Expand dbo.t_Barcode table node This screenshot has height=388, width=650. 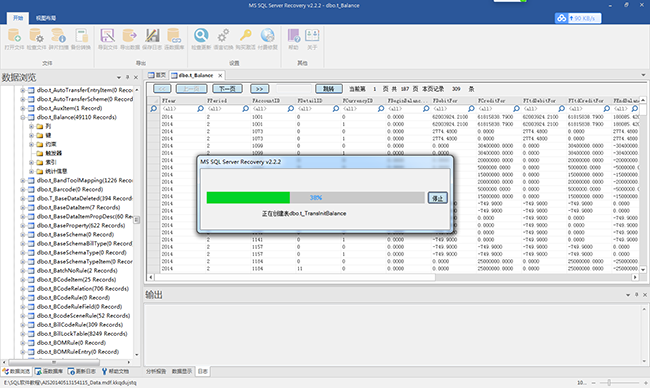click(23, 189)
